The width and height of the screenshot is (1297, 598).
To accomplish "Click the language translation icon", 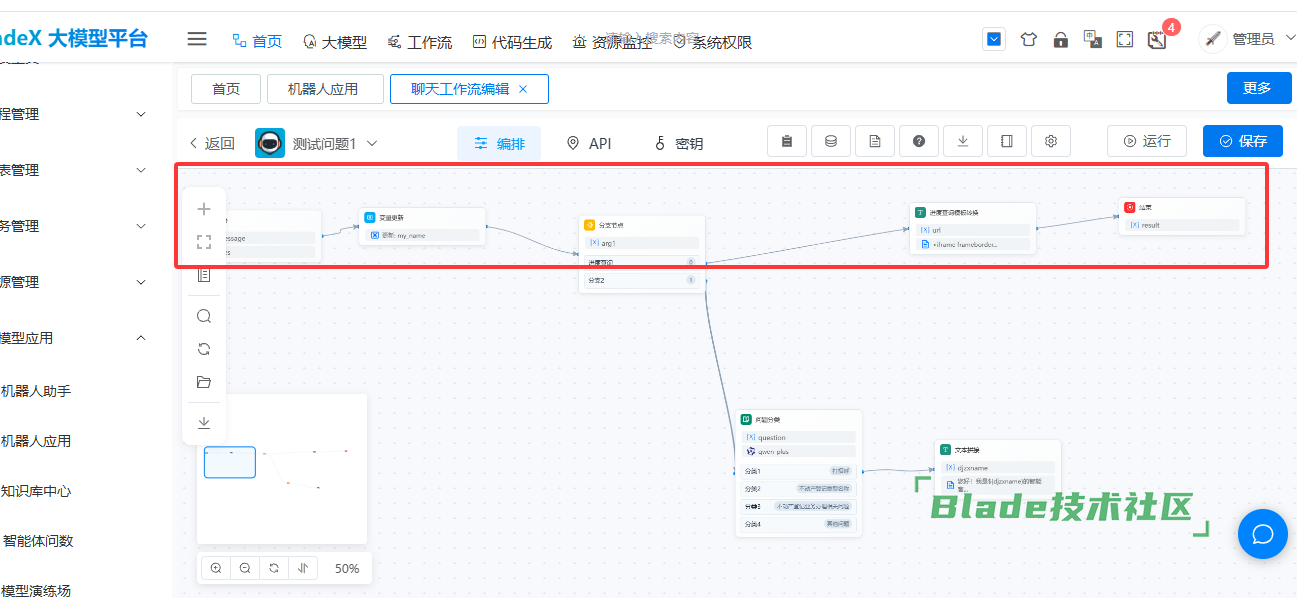I will click(1092, 40).
